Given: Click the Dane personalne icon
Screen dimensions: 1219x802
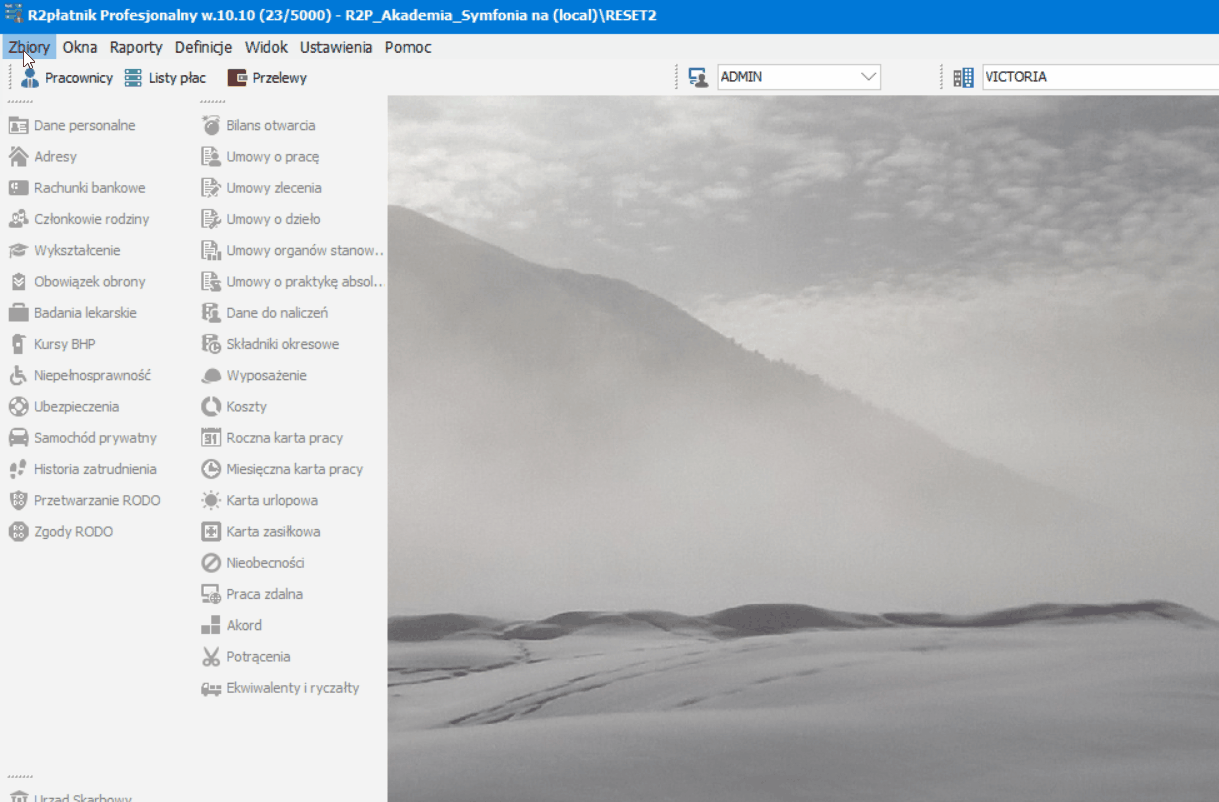Looking at the screenshot, I should coord(18,126).
